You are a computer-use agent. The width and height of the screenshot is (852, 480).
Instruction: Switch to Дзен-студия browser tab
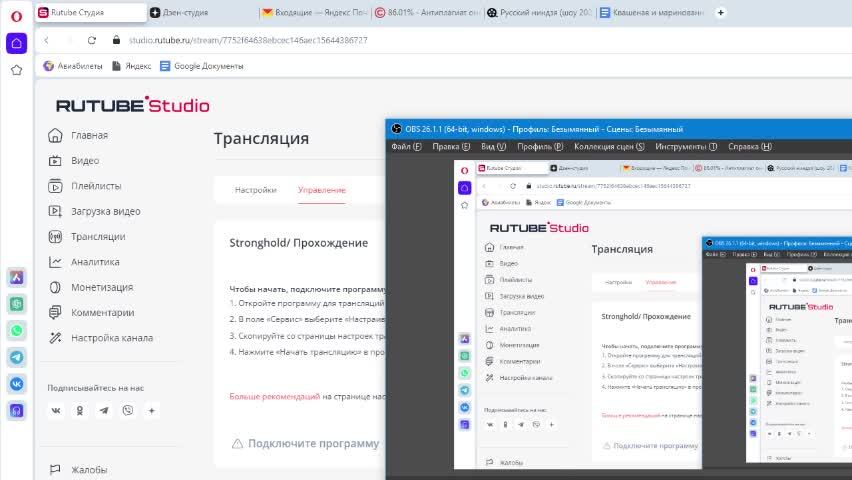coord(201,13)
